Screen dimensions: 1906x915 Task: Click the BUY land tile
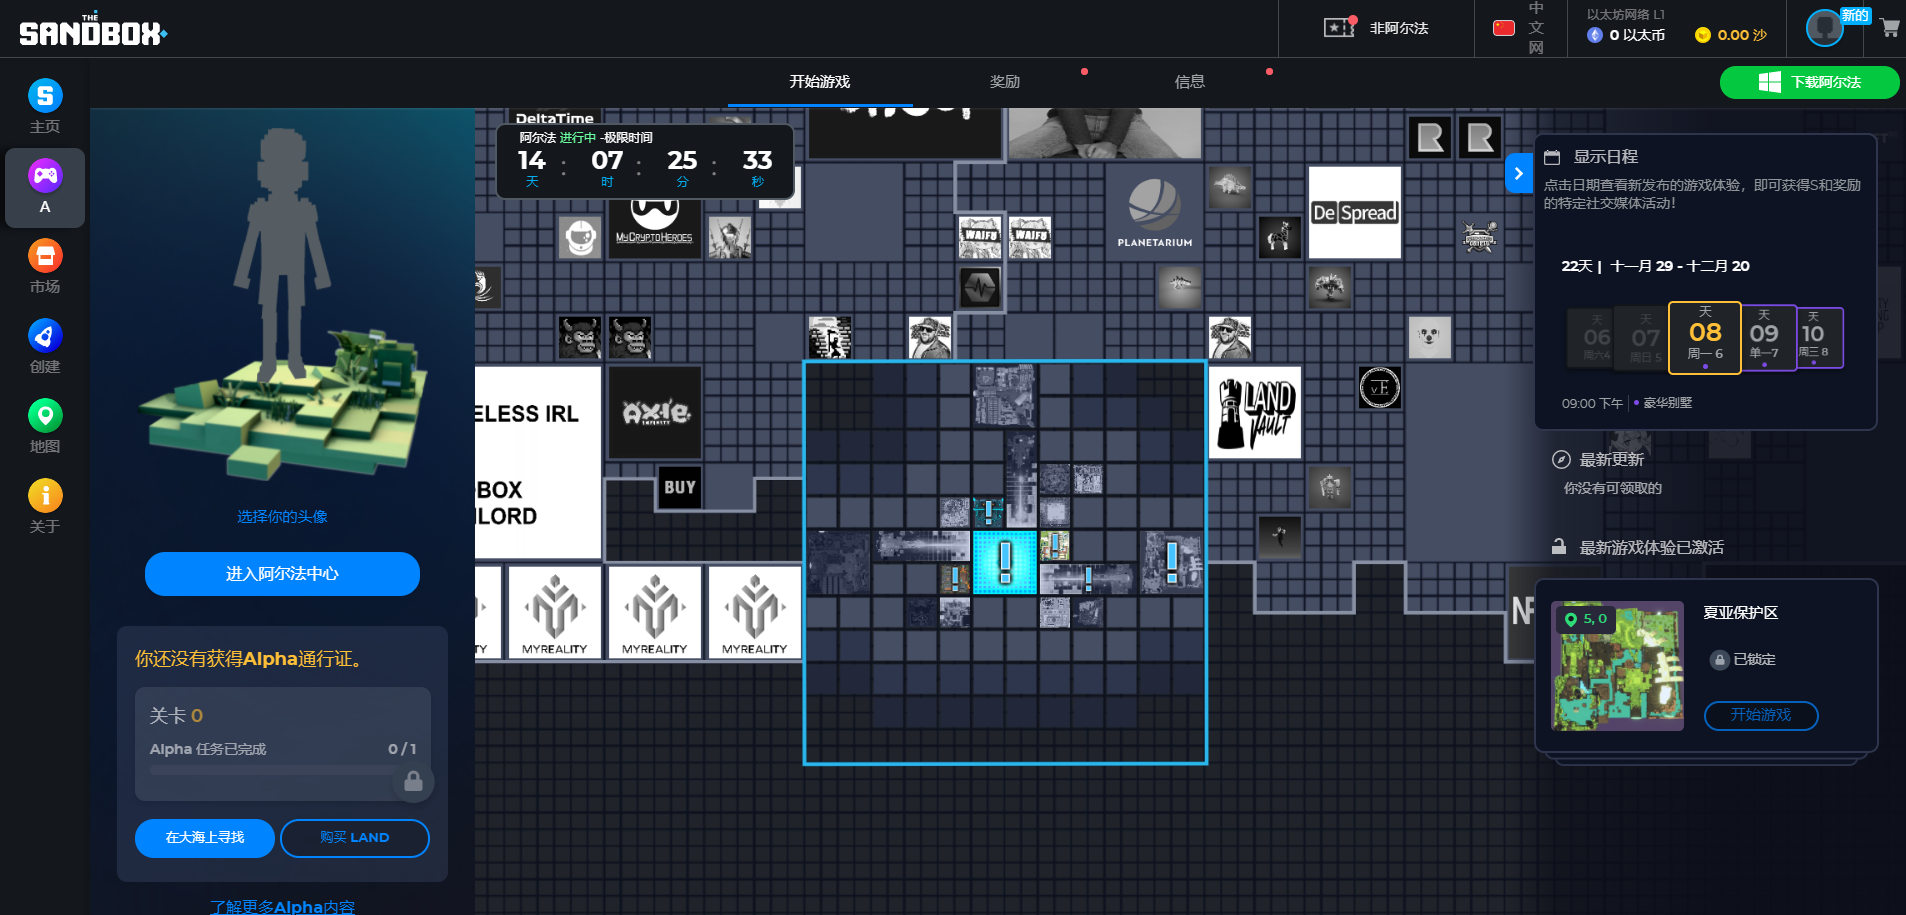point(679,487)
